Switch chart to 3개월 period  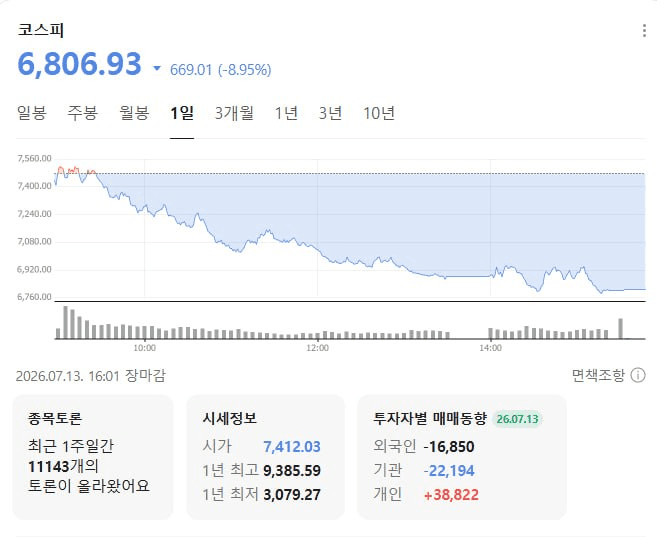click(234, 113)
